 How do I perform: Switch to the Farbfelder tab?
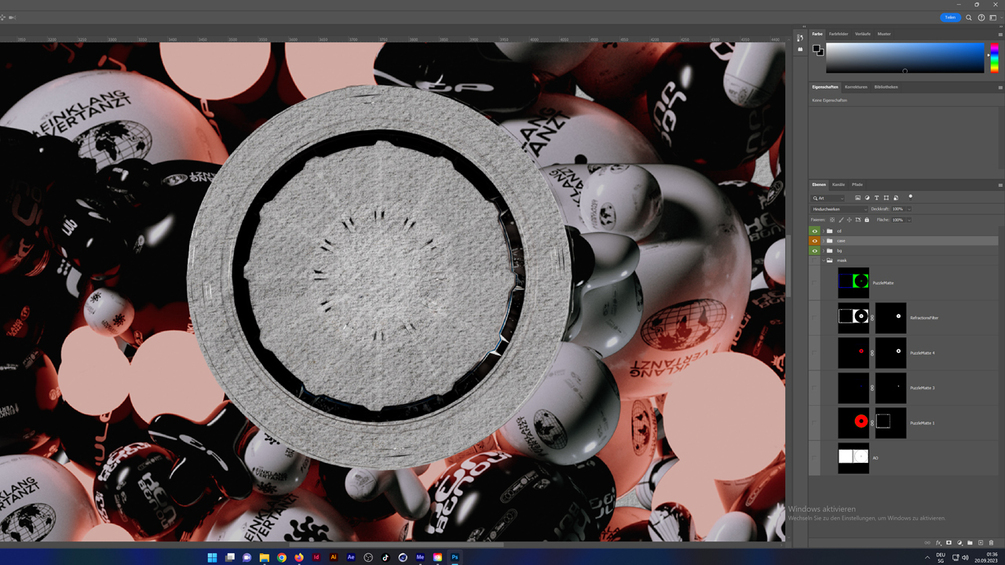[838, 34]
